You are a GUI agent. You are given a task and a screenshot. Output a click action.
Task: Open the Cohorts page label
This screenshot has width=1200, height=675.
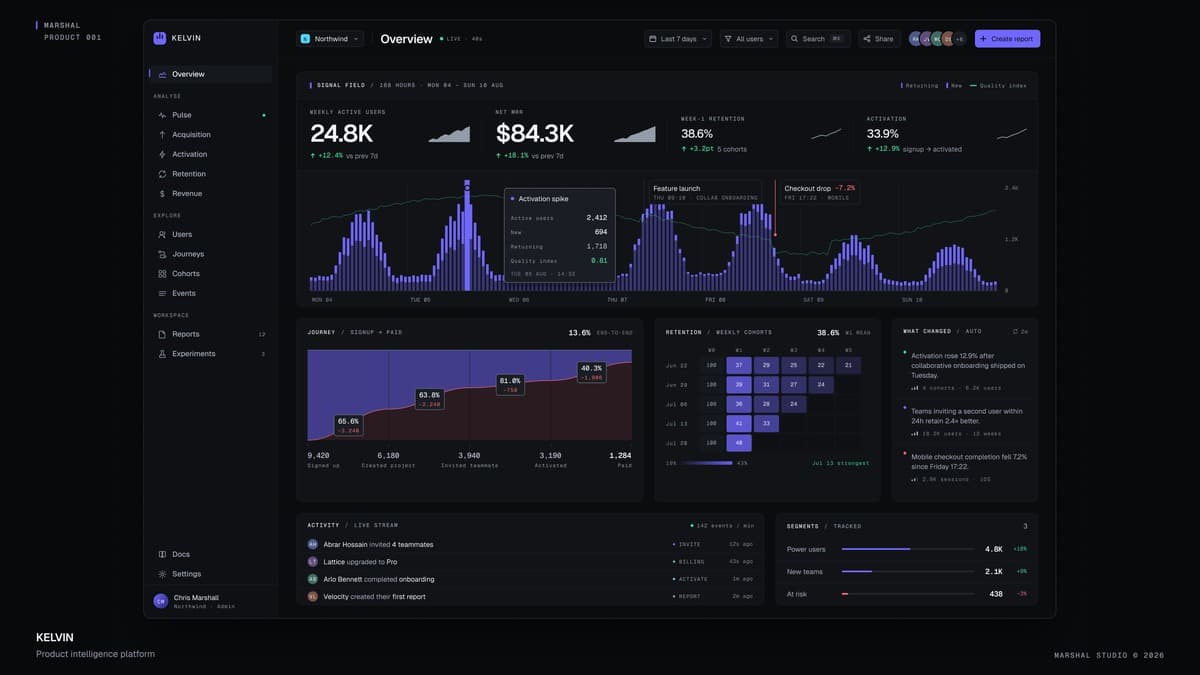click(186, 274)
